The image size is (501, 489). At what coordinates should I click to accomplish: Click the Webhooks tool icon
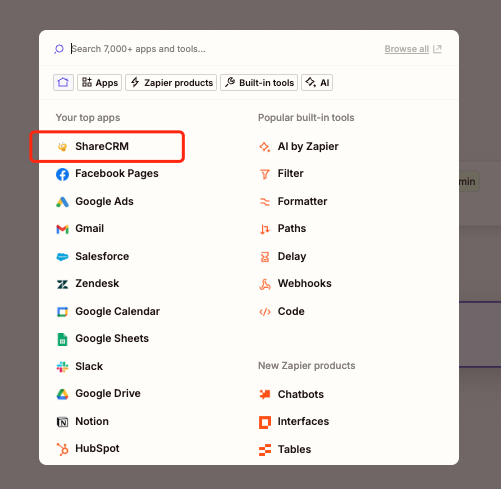tap(265, 284)
